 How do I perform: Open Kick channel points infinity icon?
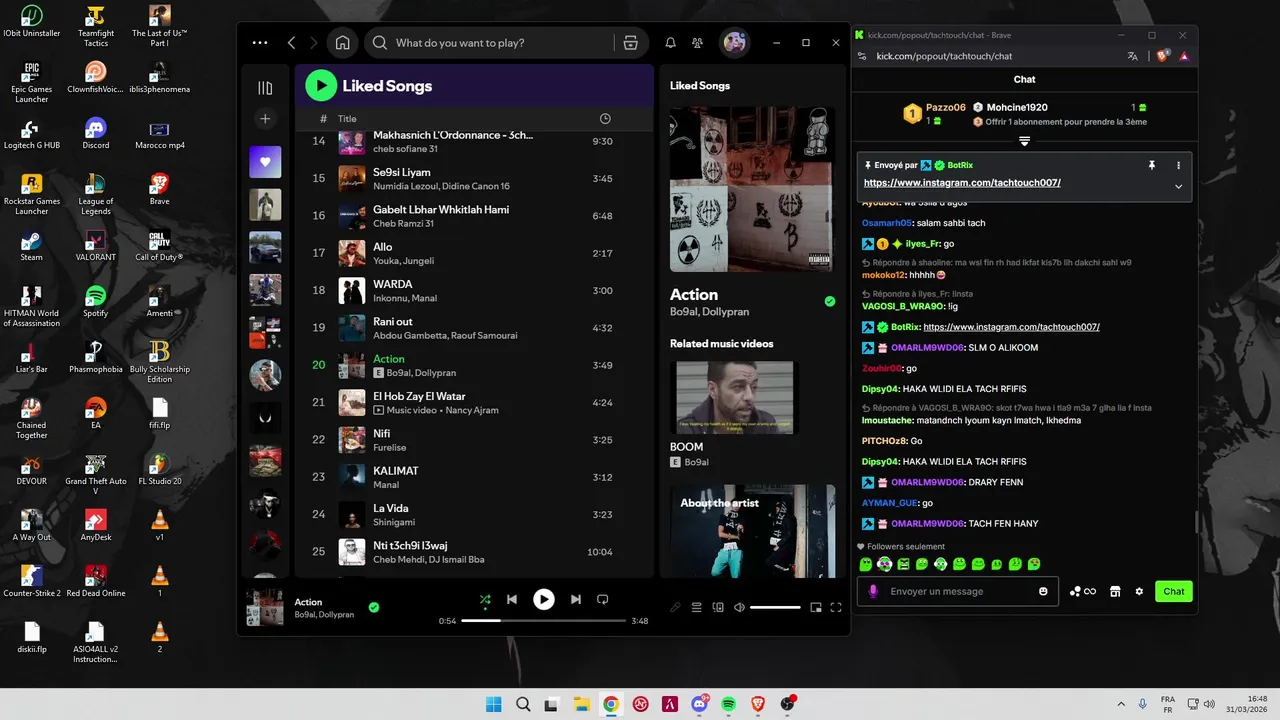point(1083,591)
